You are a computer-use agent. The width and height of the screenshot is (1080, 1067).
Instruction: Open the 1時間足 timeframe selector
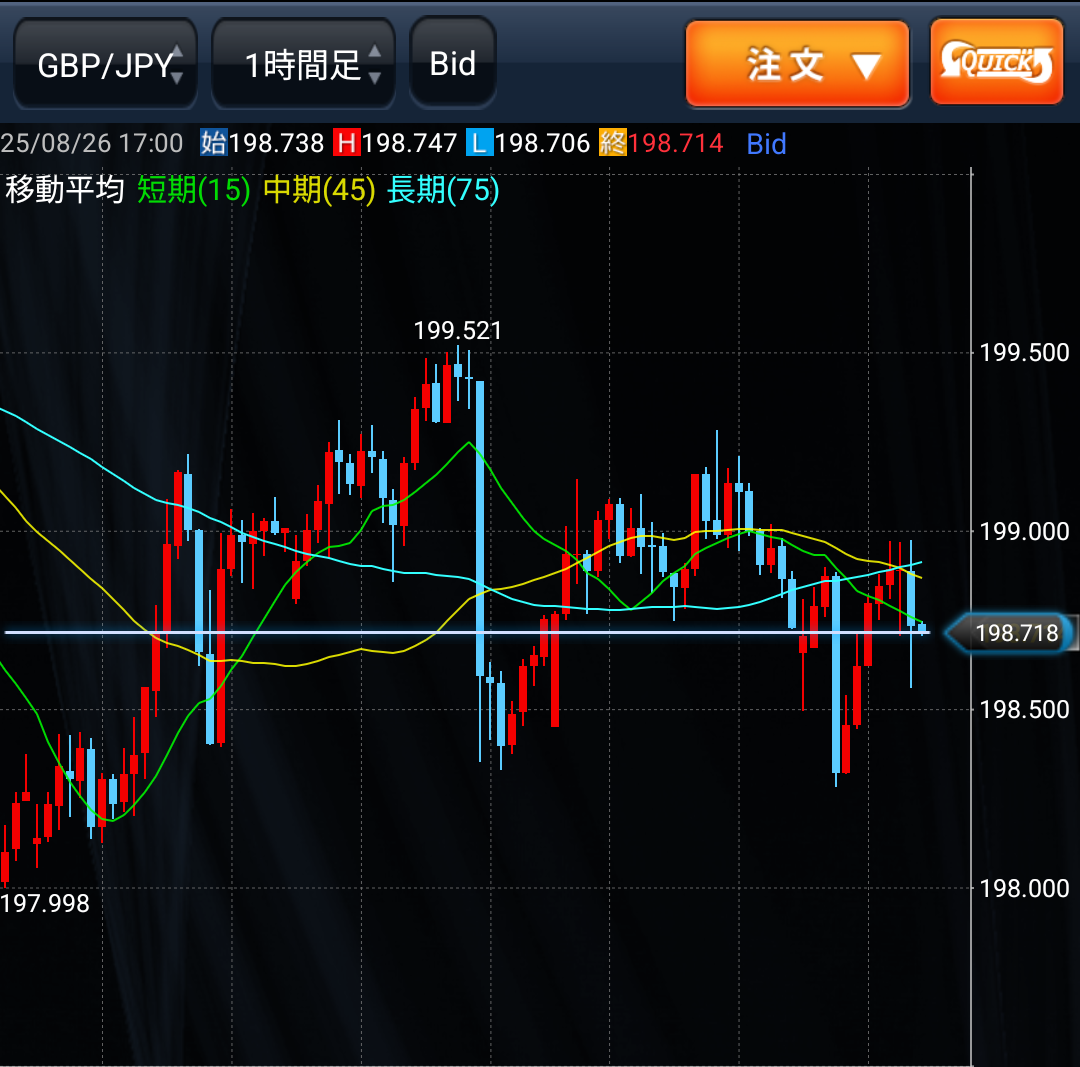coord(303,65)
